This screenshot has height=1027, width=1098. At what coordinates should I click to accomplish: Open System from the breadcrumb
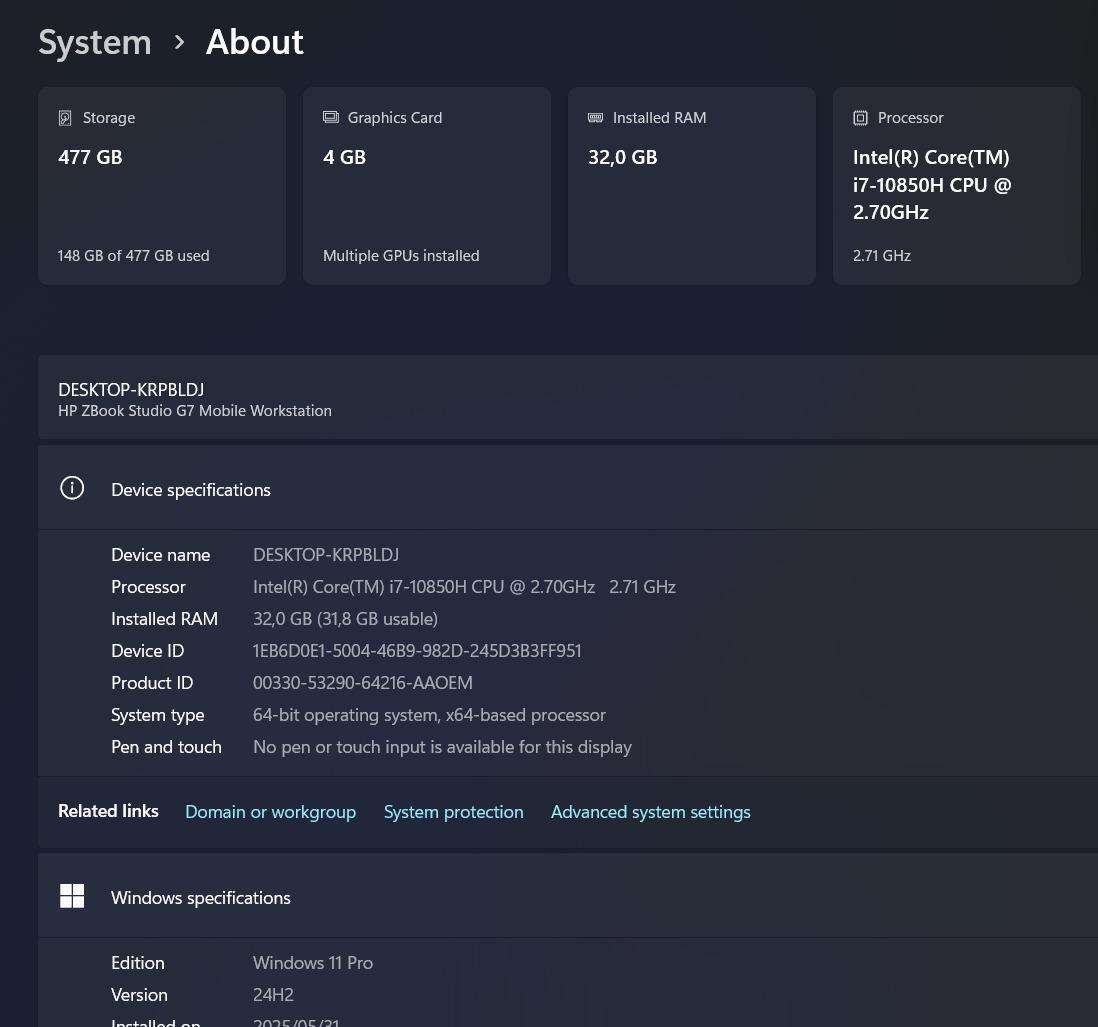click(95, 42)
